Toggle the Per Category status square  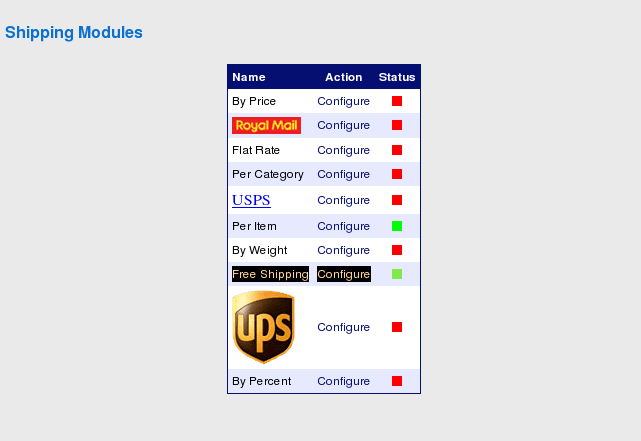(397, 174)
